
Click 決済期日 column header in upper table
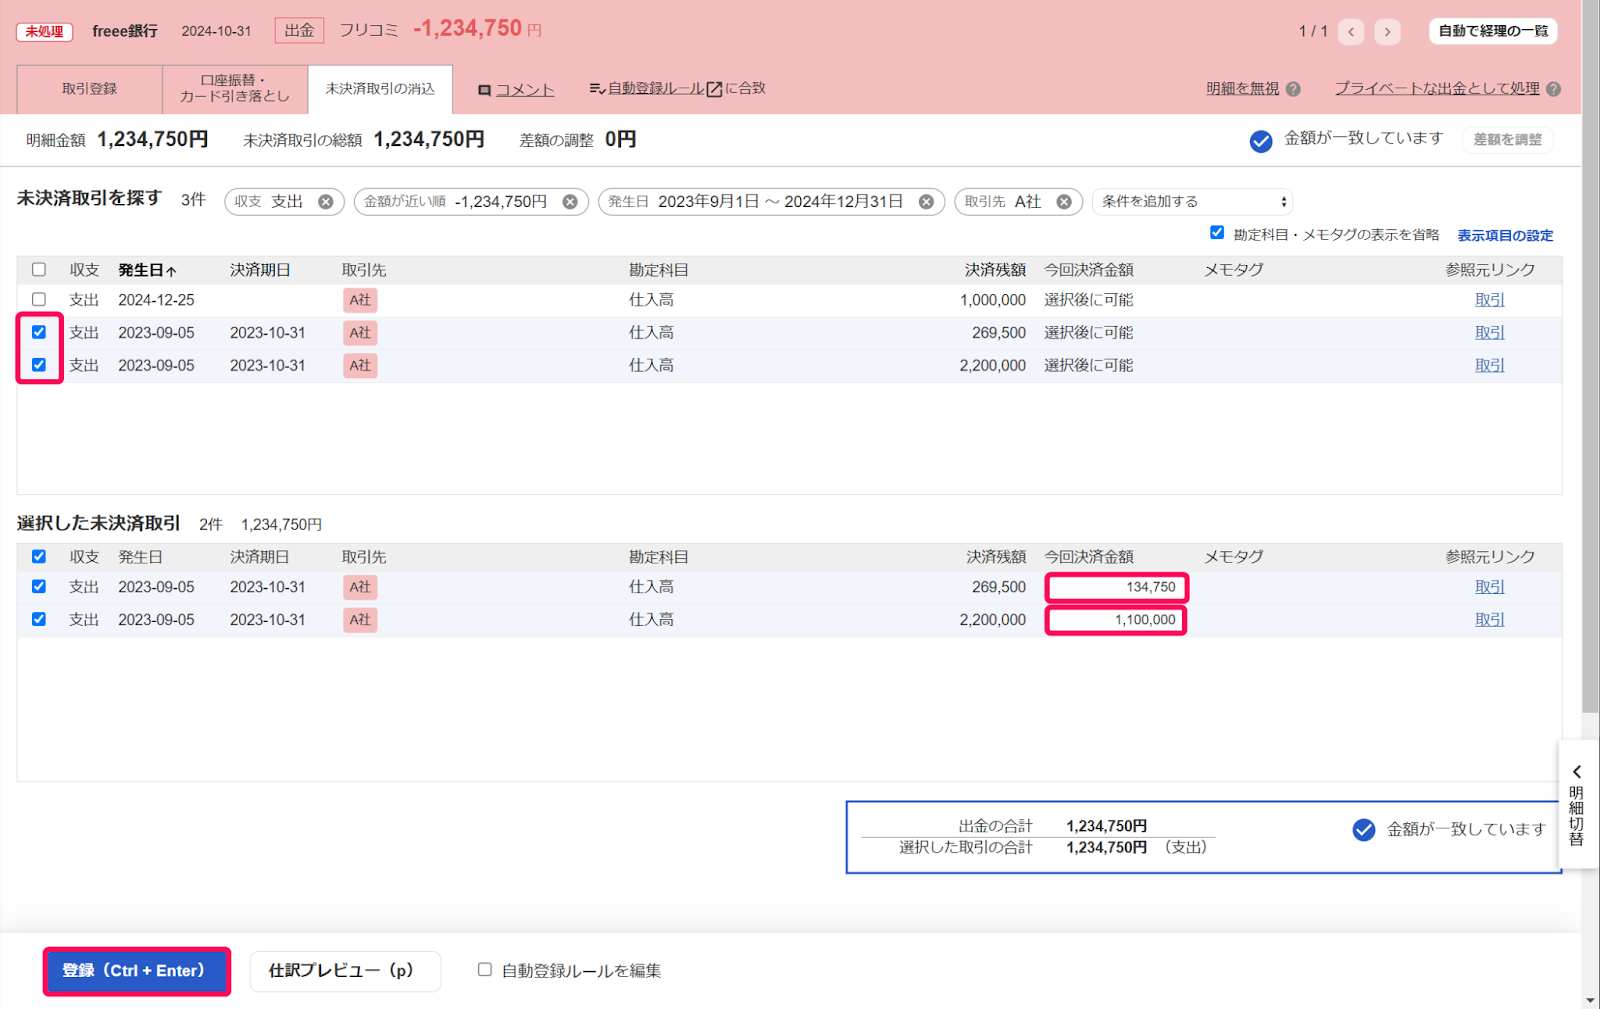click(260, 270)
